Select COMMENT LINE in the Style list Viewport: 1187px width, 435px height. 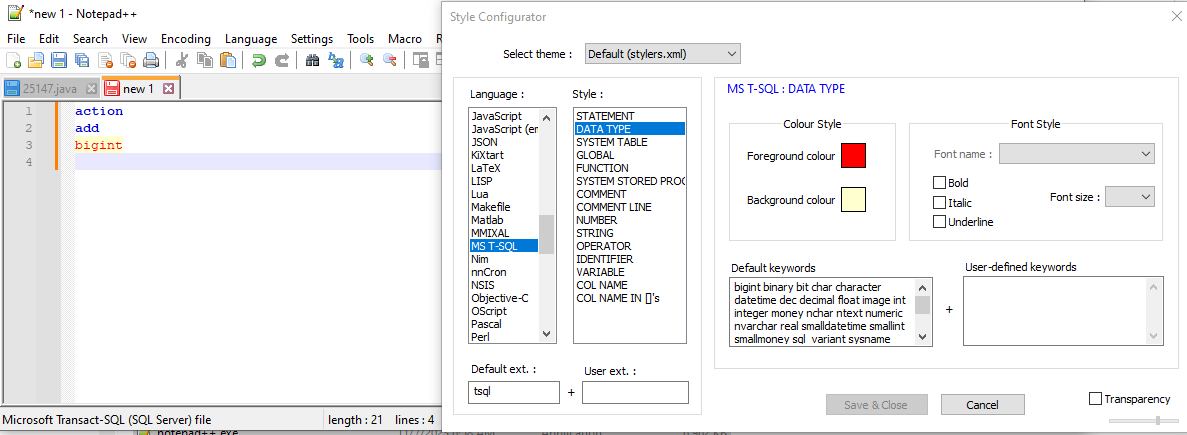[629, 207]
